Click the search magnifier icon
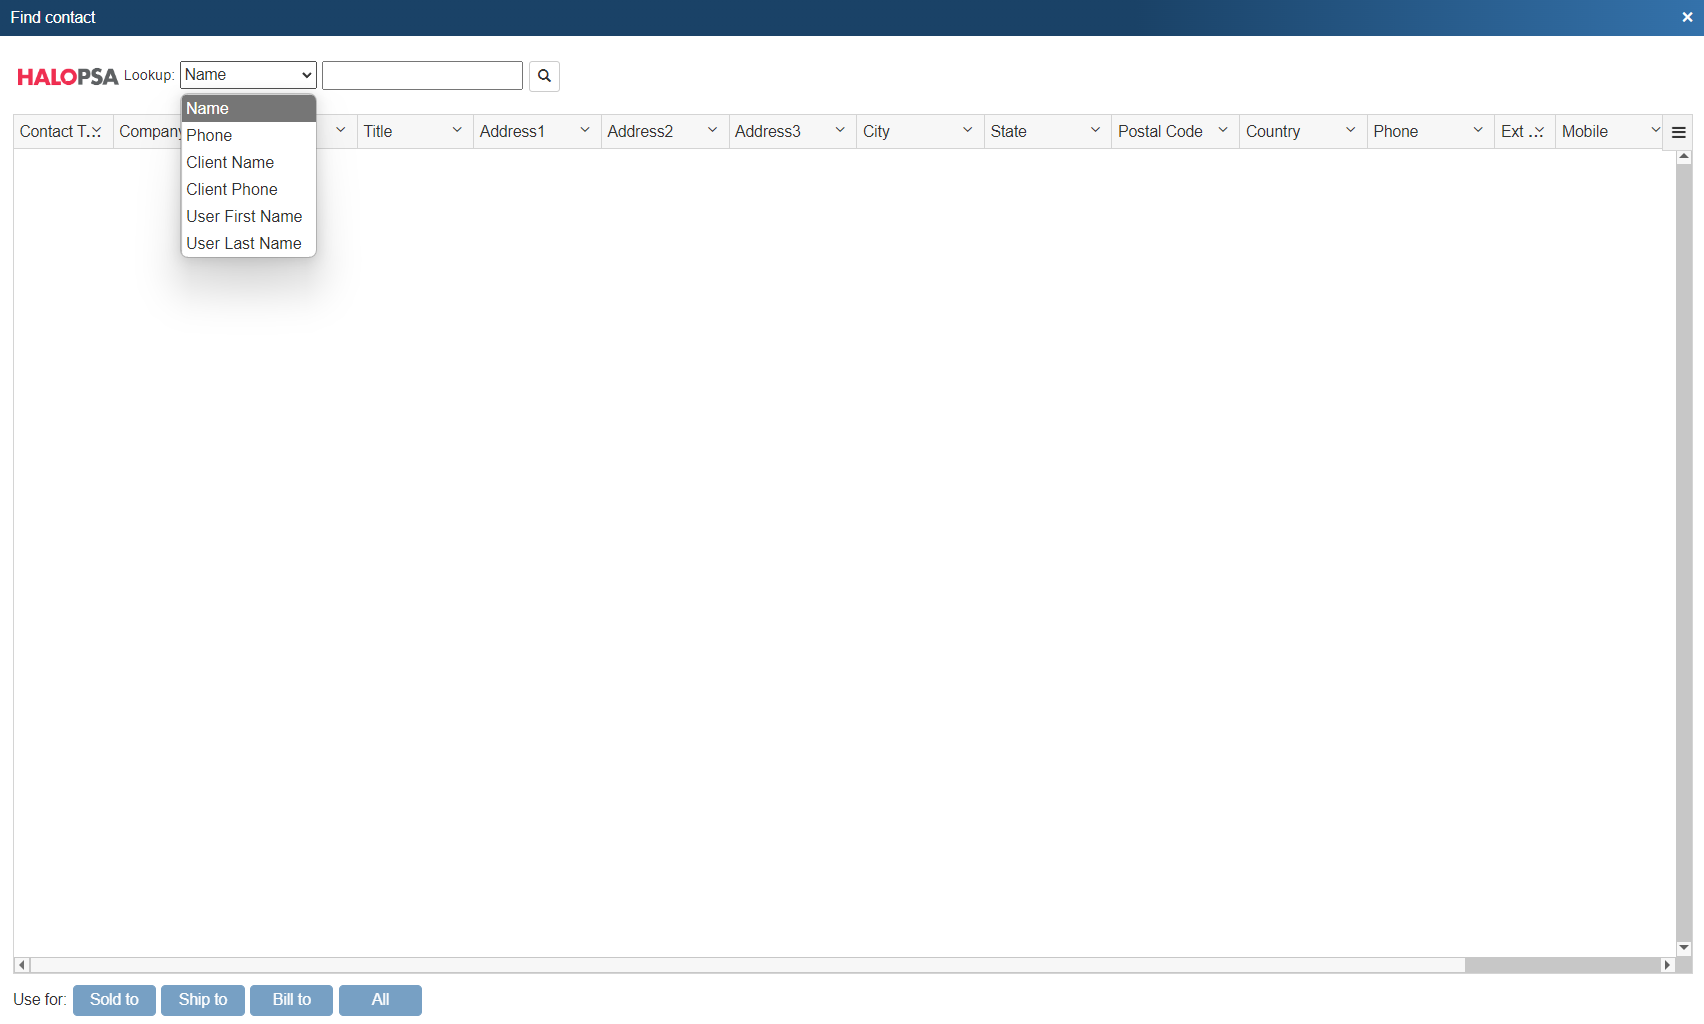Viewport: 1704px width, 1024px height. coord(543,76)
